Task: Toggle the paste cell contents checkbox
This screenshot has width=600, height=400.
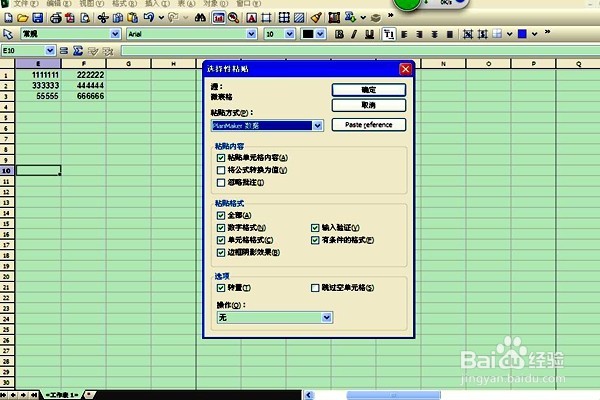Action: coord(221,158)
